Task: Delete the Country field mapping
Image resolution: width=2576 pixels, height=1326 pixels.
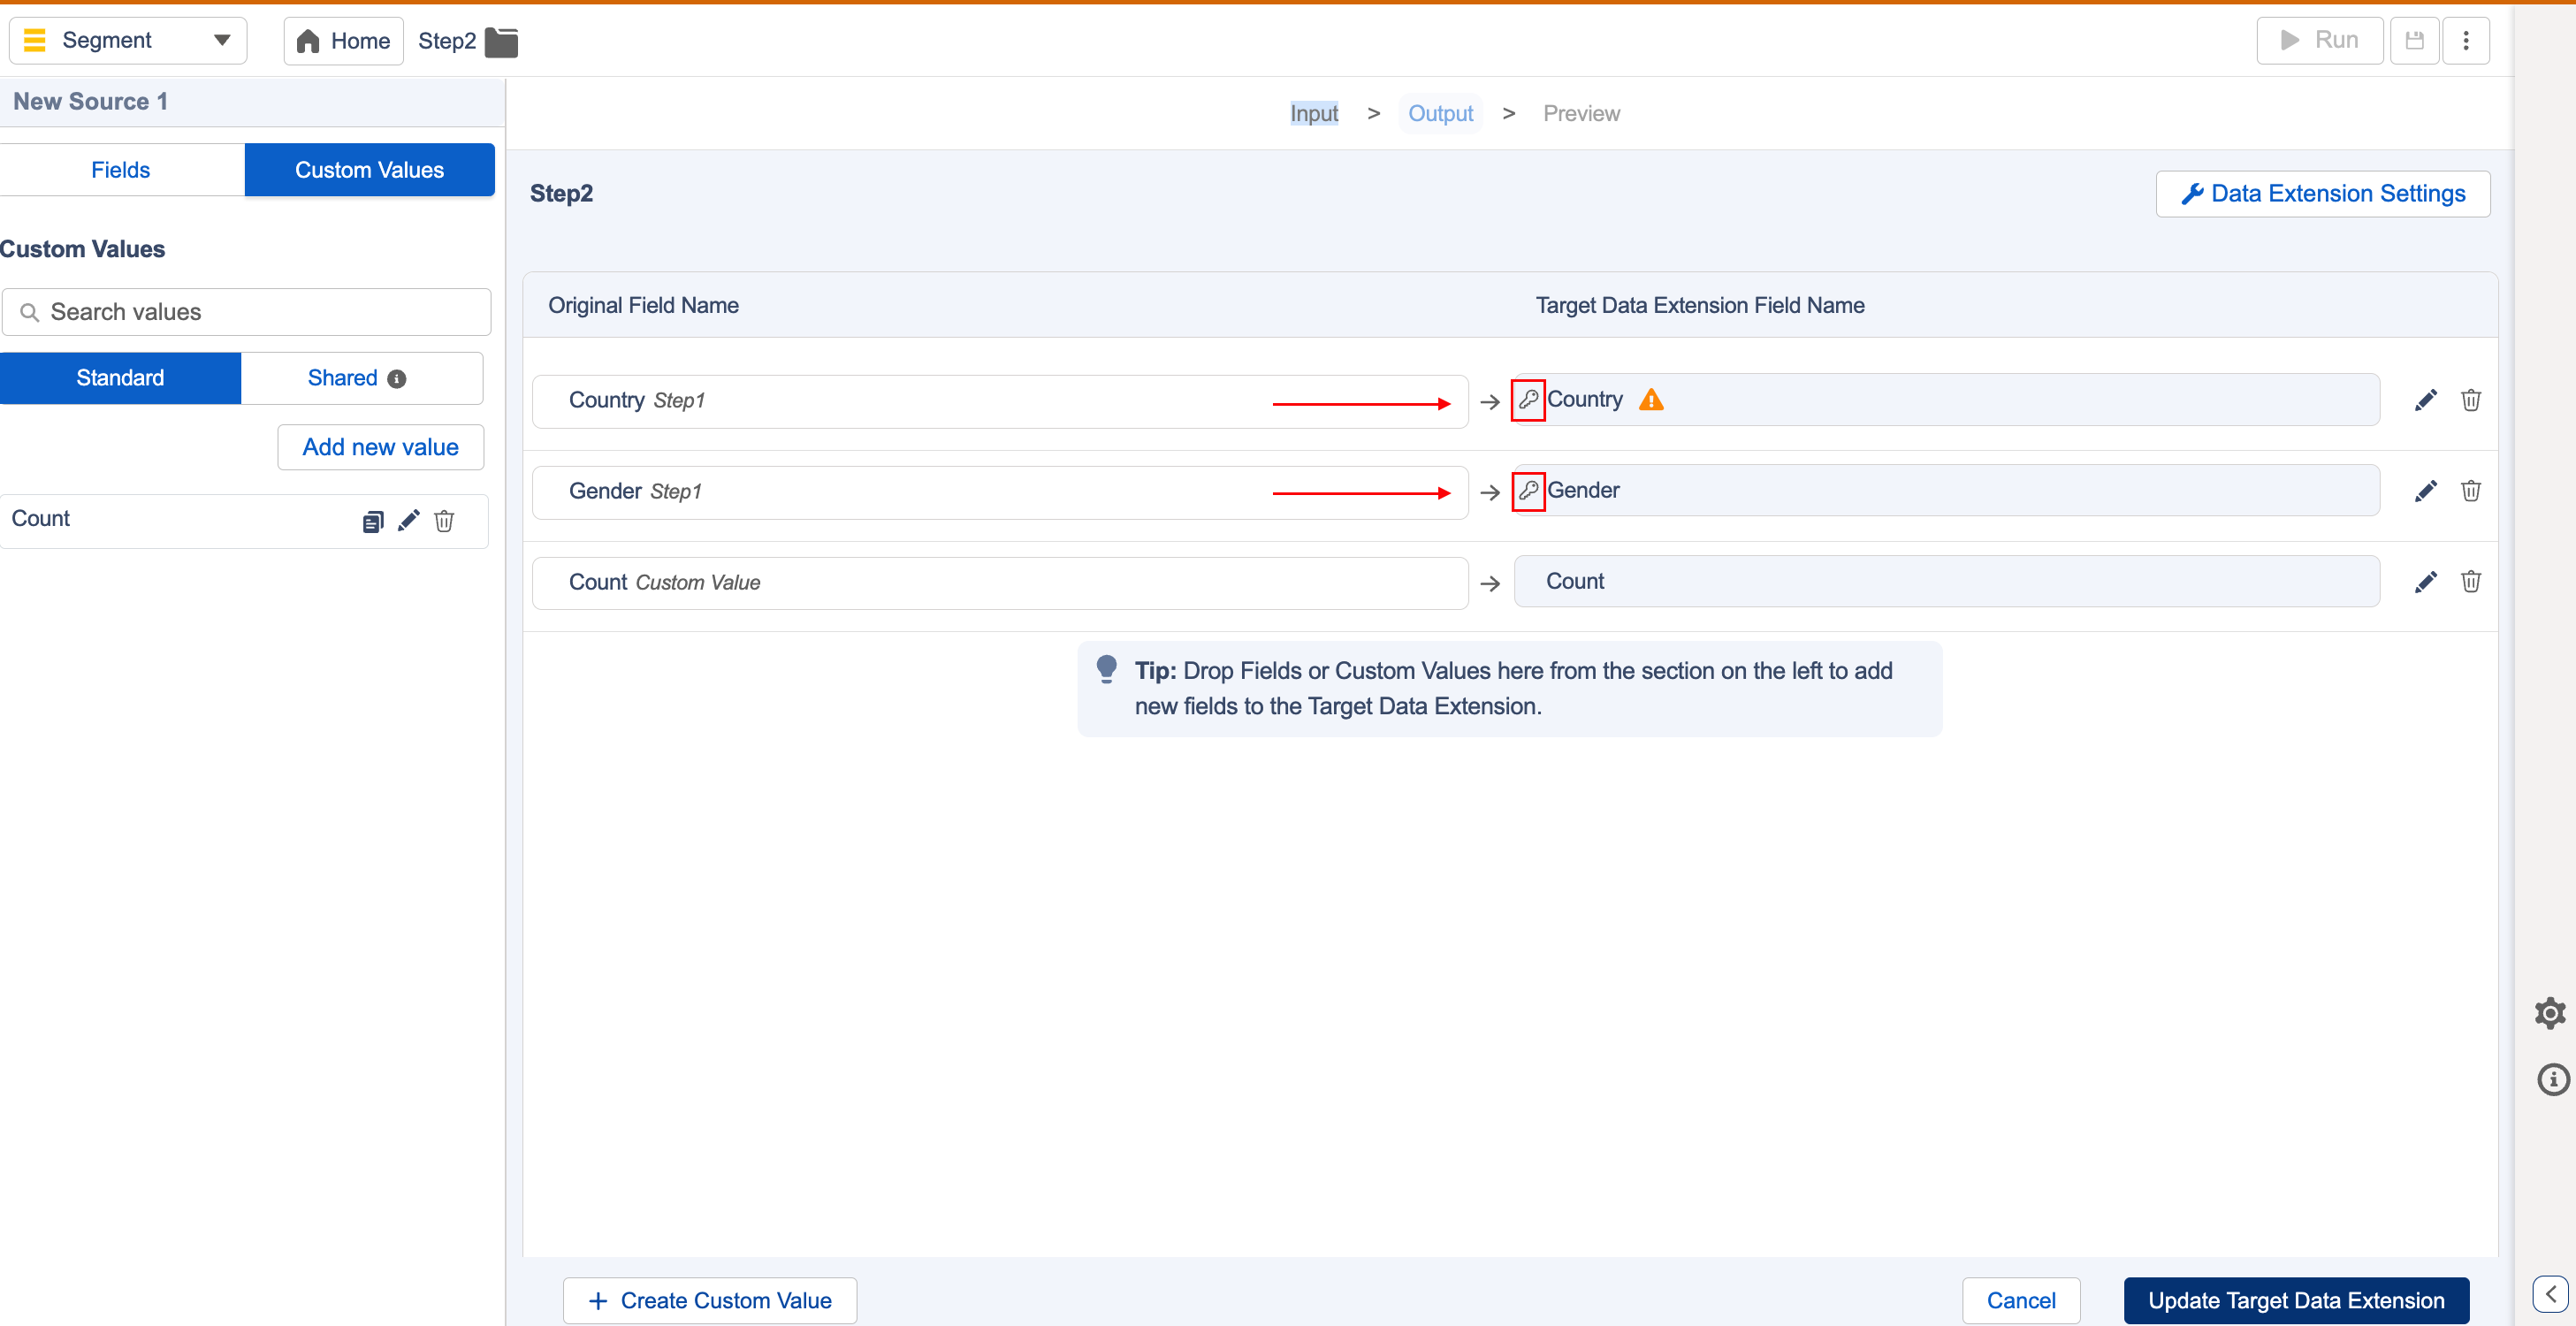Action: click(x=2471, y=400)
